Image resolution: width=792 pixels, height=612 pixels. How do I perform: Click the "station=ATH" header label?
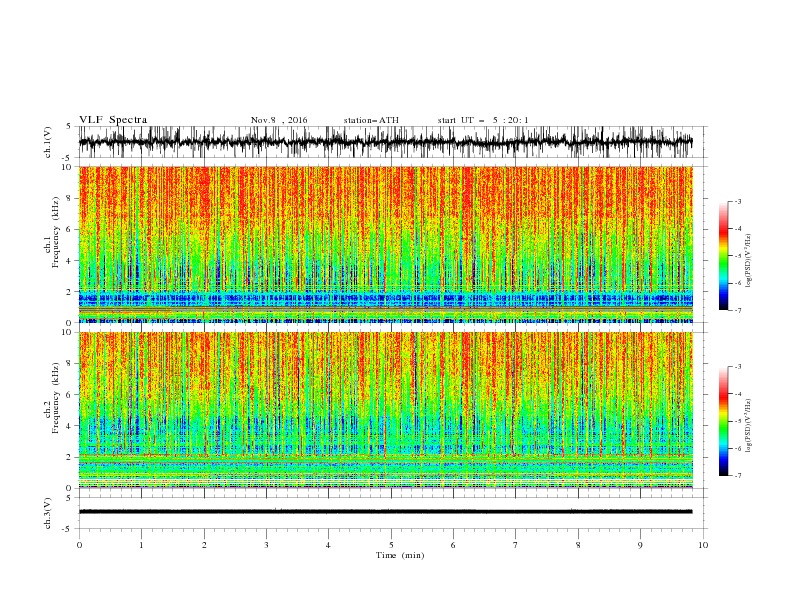[x=371, y=120]
